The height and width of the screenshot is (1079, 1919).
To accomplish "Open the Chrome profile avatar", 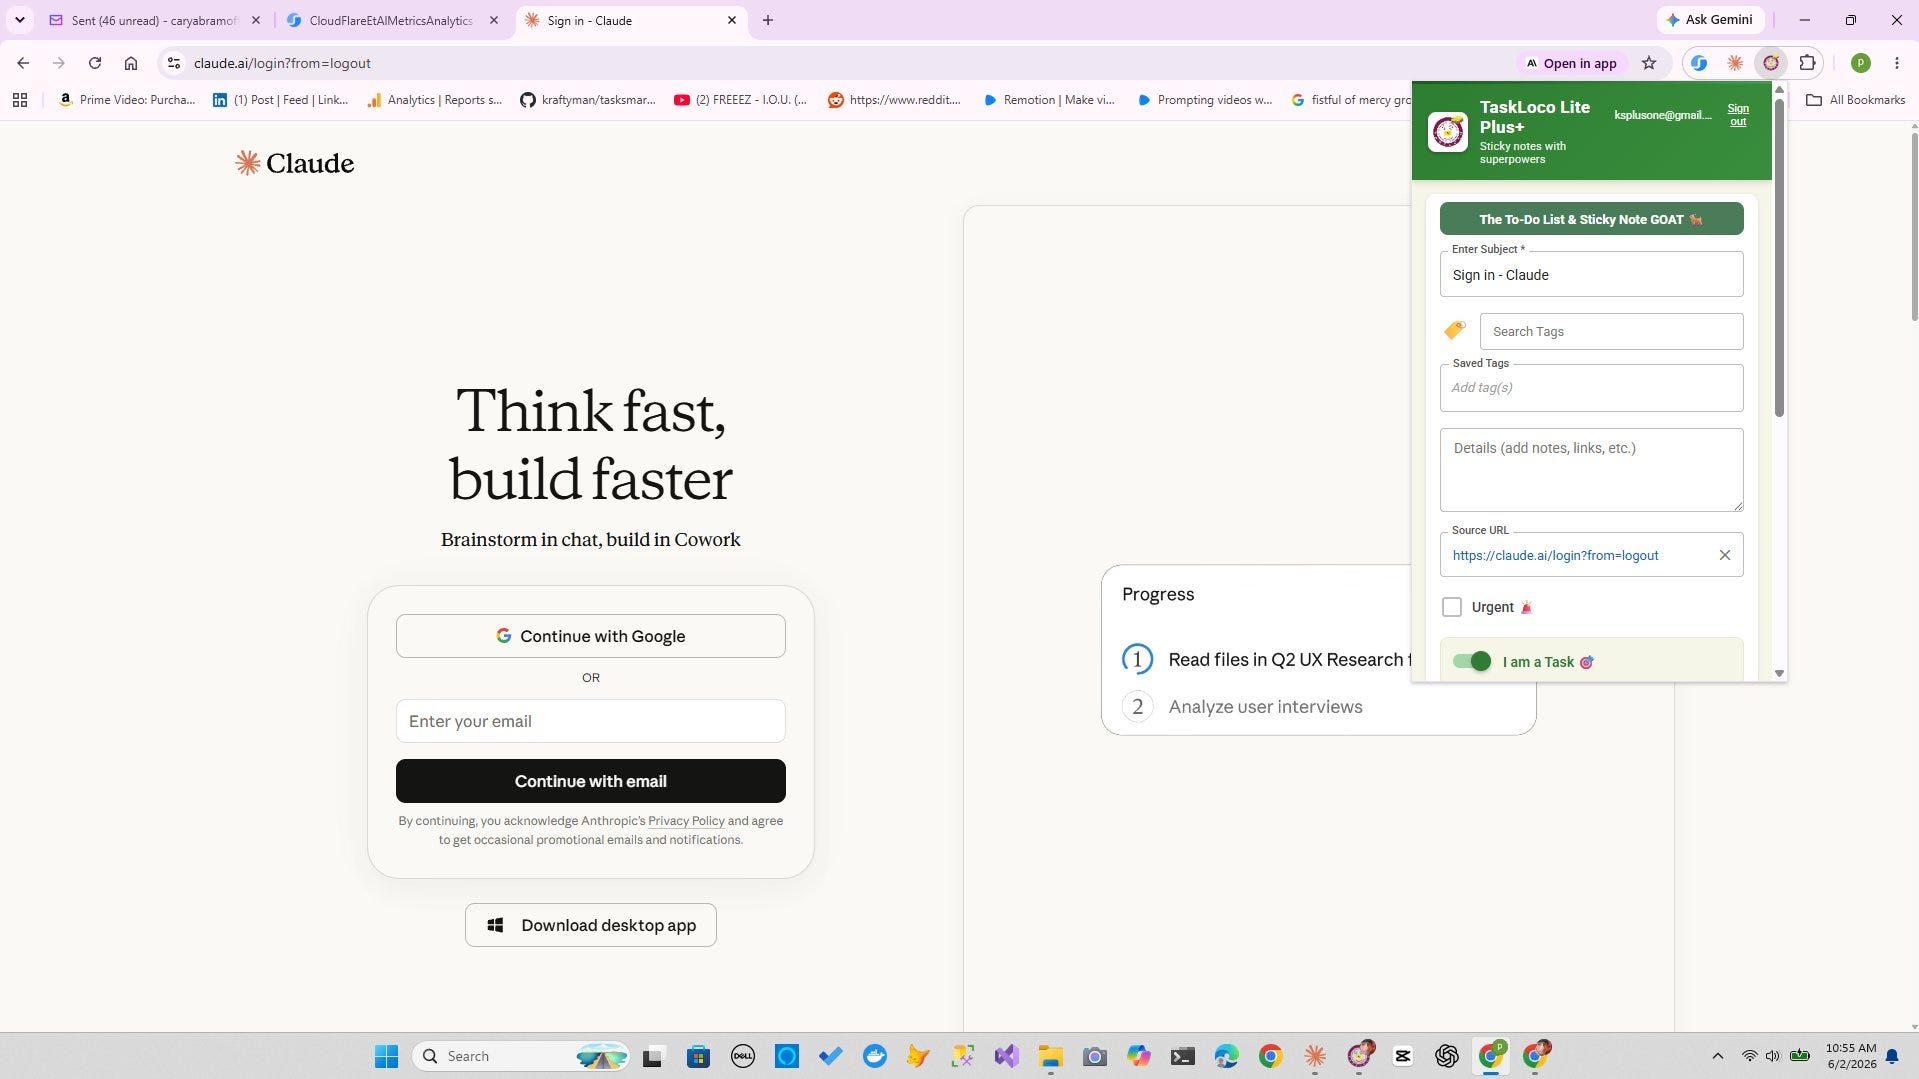I will [x=1861, y=63].
